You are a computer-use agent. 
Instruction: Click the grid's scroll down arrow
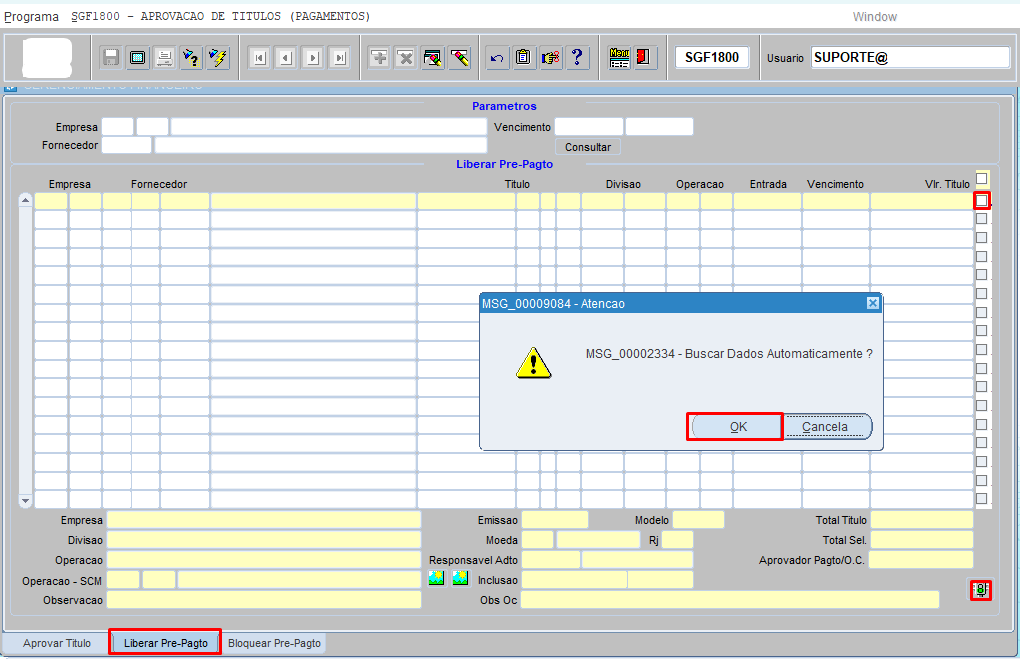26,499
